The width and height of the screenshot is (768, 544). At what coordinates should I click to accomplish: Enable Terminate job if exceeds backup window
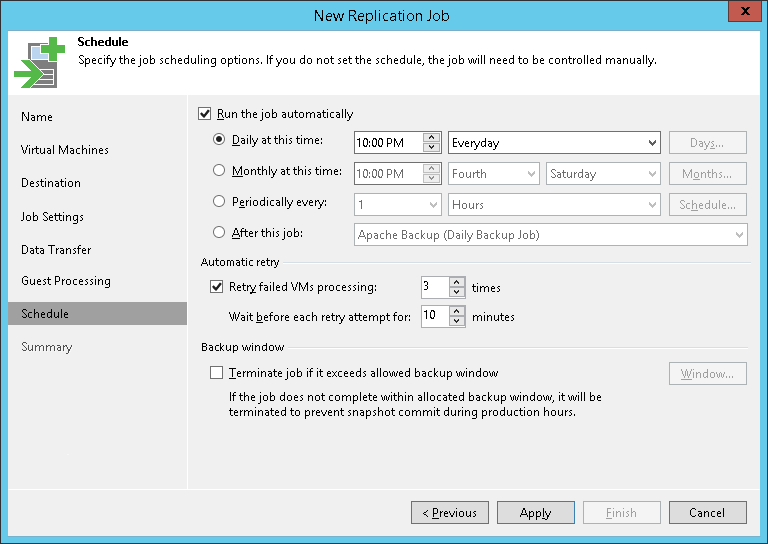pyautogui.click(x=217, y=373)
